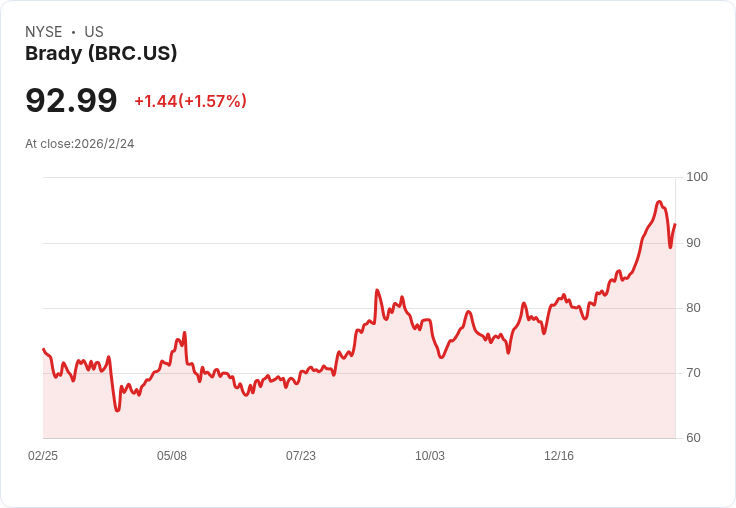
Task: Click the 92.99 current price
Action: point(71,100)
